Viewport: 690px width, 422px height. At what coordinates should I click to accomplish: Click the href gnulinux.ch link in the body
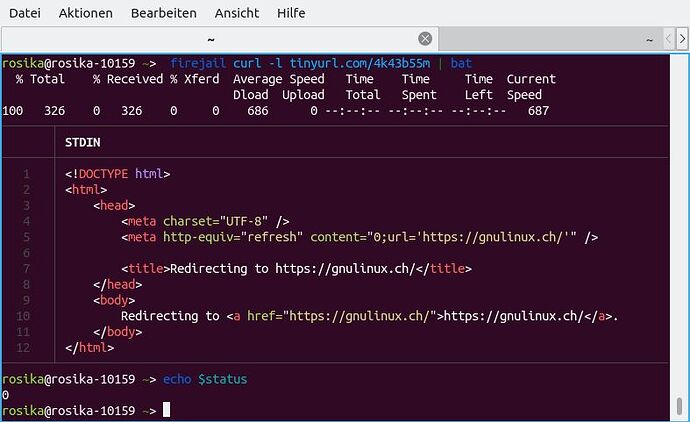(360, 316)
